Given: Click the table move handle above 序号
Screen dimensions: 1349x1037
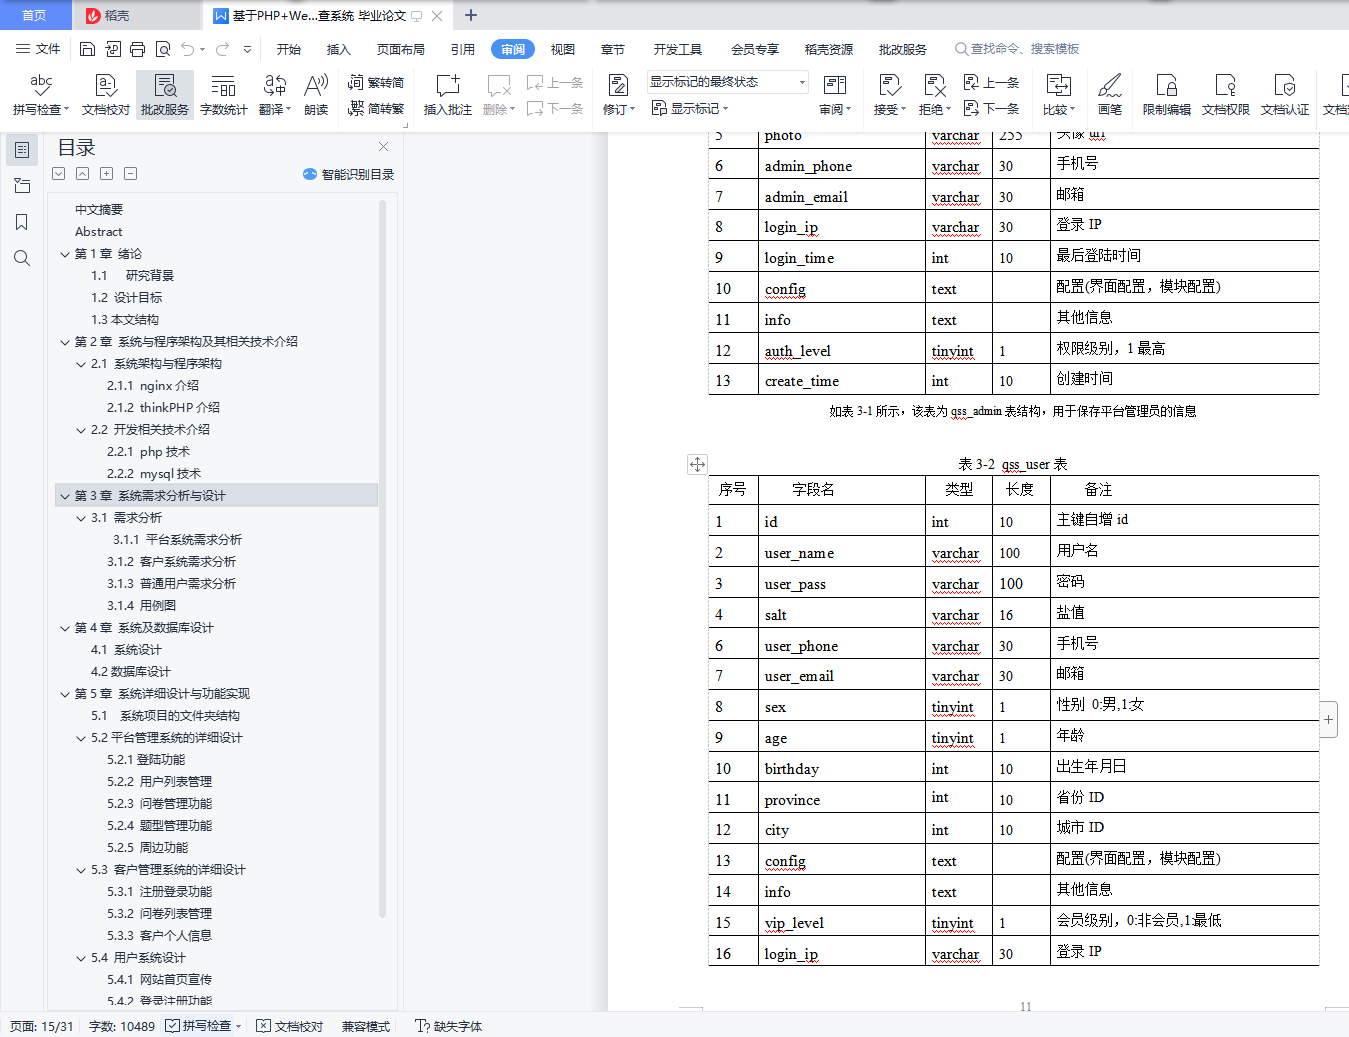Looking at the screenshot, I should click(697, 464).
